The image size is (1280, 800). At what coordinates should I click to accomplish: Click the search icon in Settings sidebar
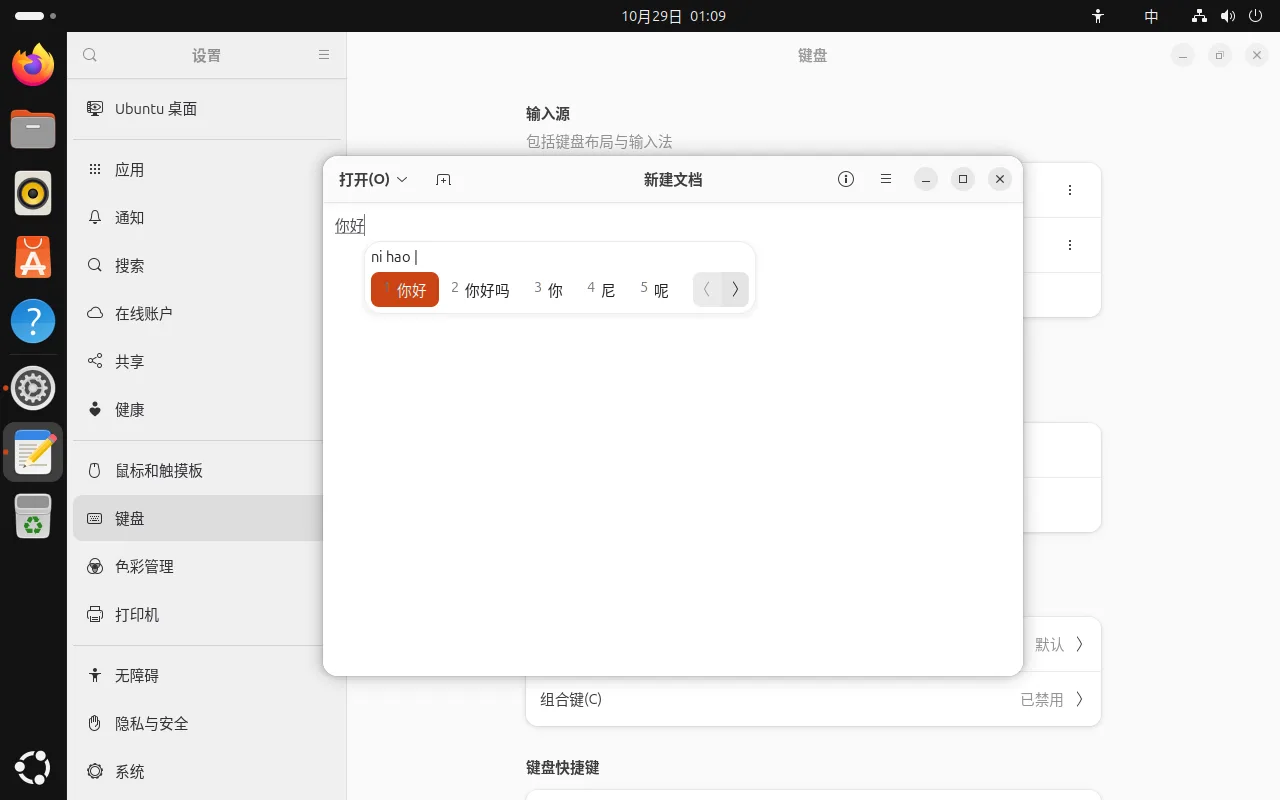pos(90,55)
